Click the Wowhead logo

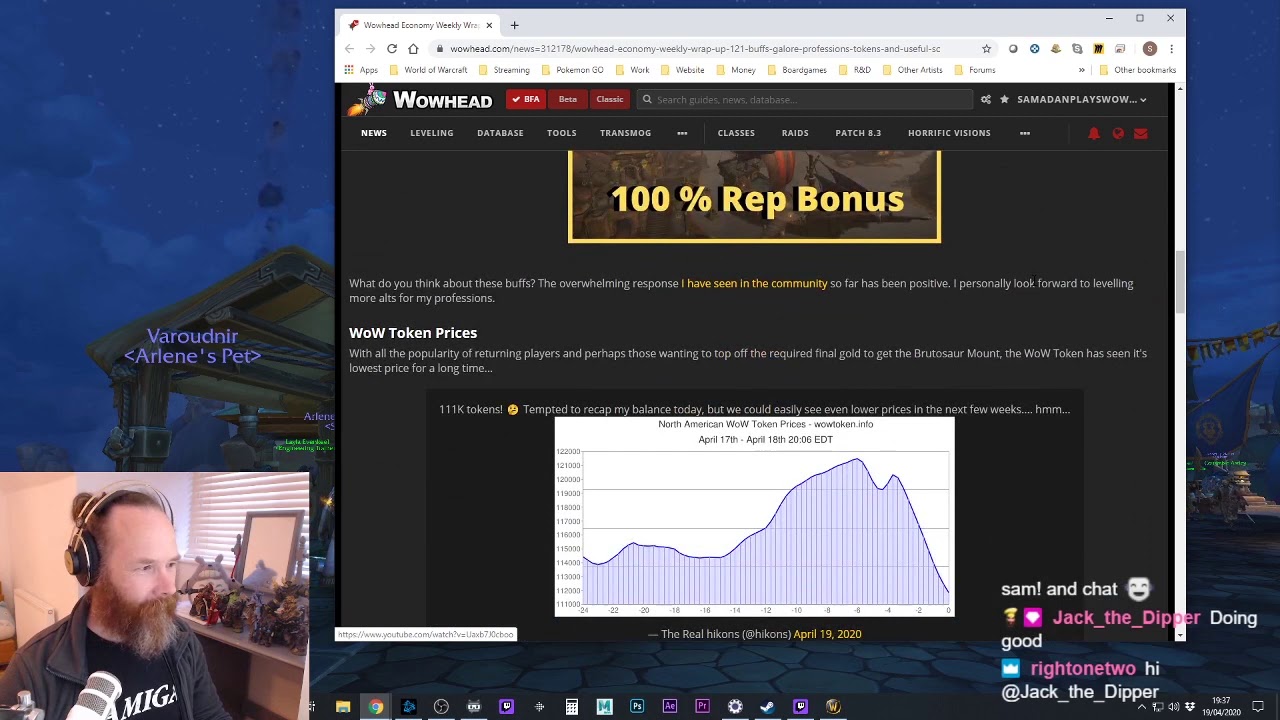point(419,99)
